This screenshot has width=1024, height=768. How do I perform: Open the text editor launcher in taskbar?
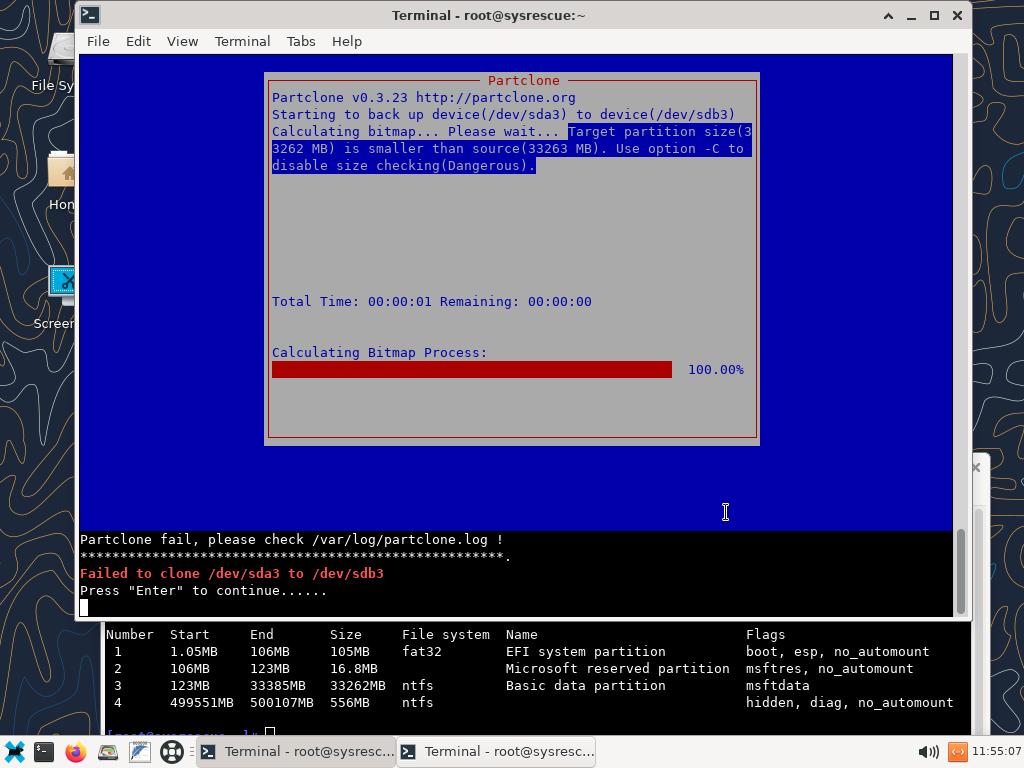click(x=139, y=752)
